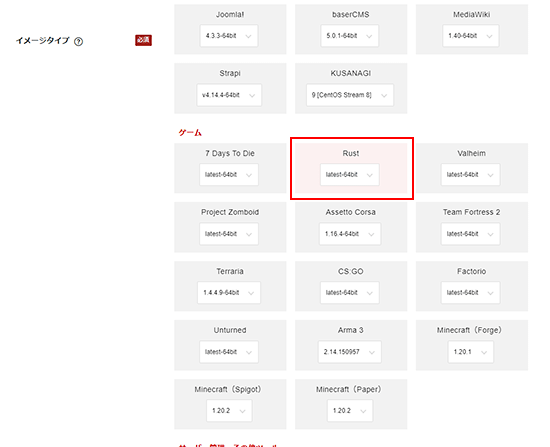
Task: Expand the Project Zomboid version dropdown
Action: pyautogui.click(x=229, y=234)
